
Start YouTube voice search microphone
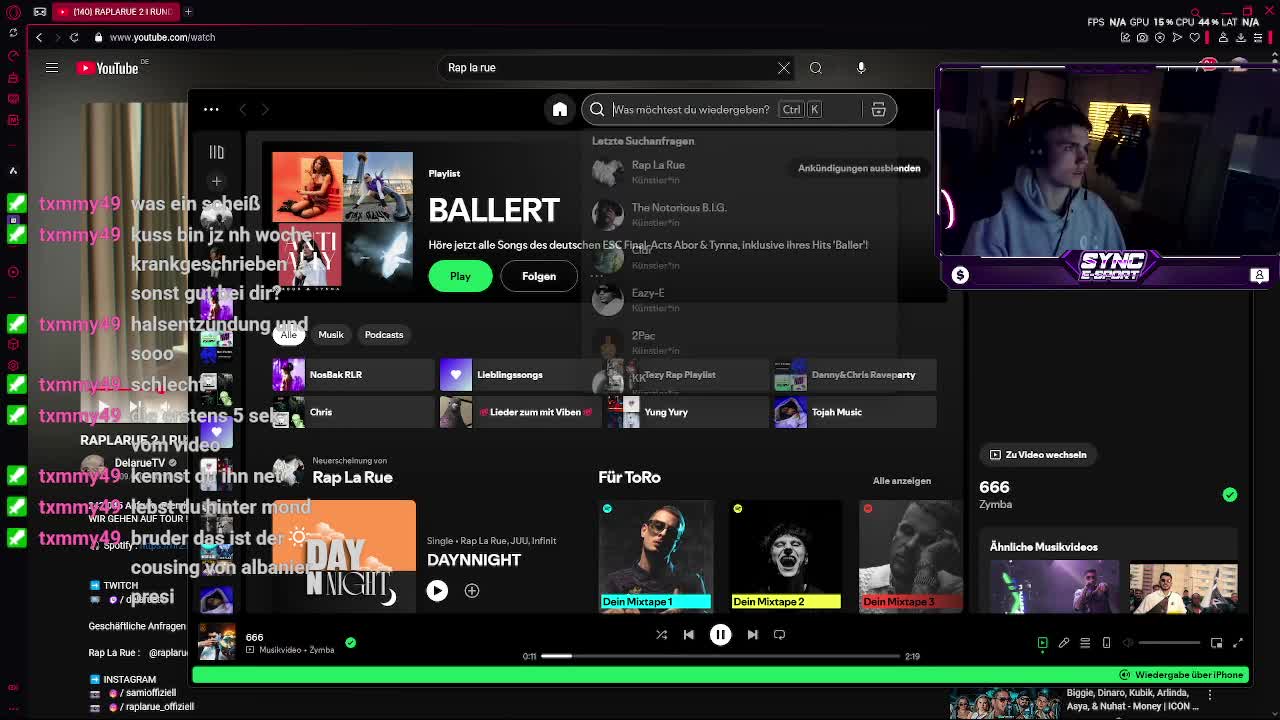[x=861, y=68]
